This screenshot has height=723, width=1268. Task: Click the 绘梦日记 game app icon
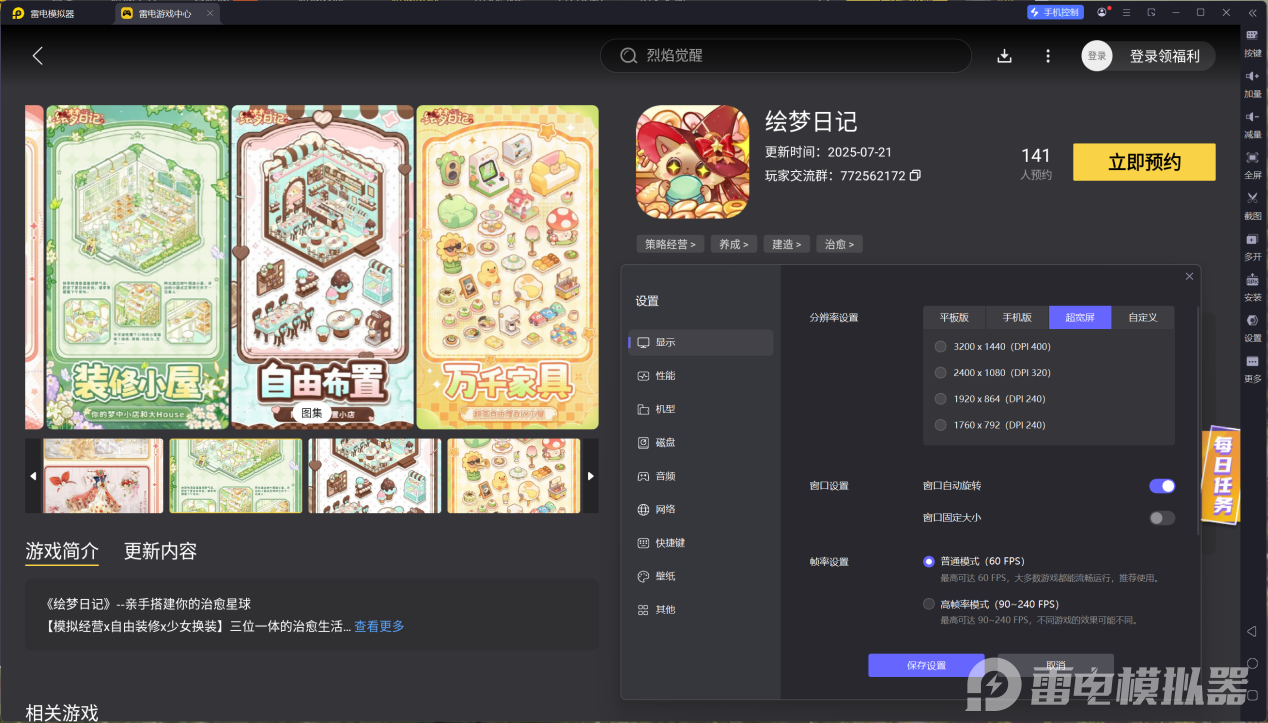click(693, 162)
